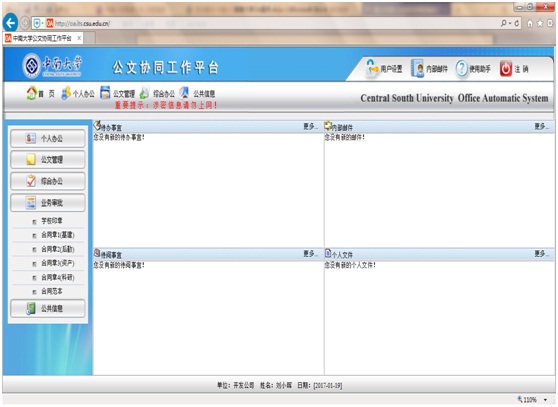
Task: Open browser home icon
Action: (530, 23)
